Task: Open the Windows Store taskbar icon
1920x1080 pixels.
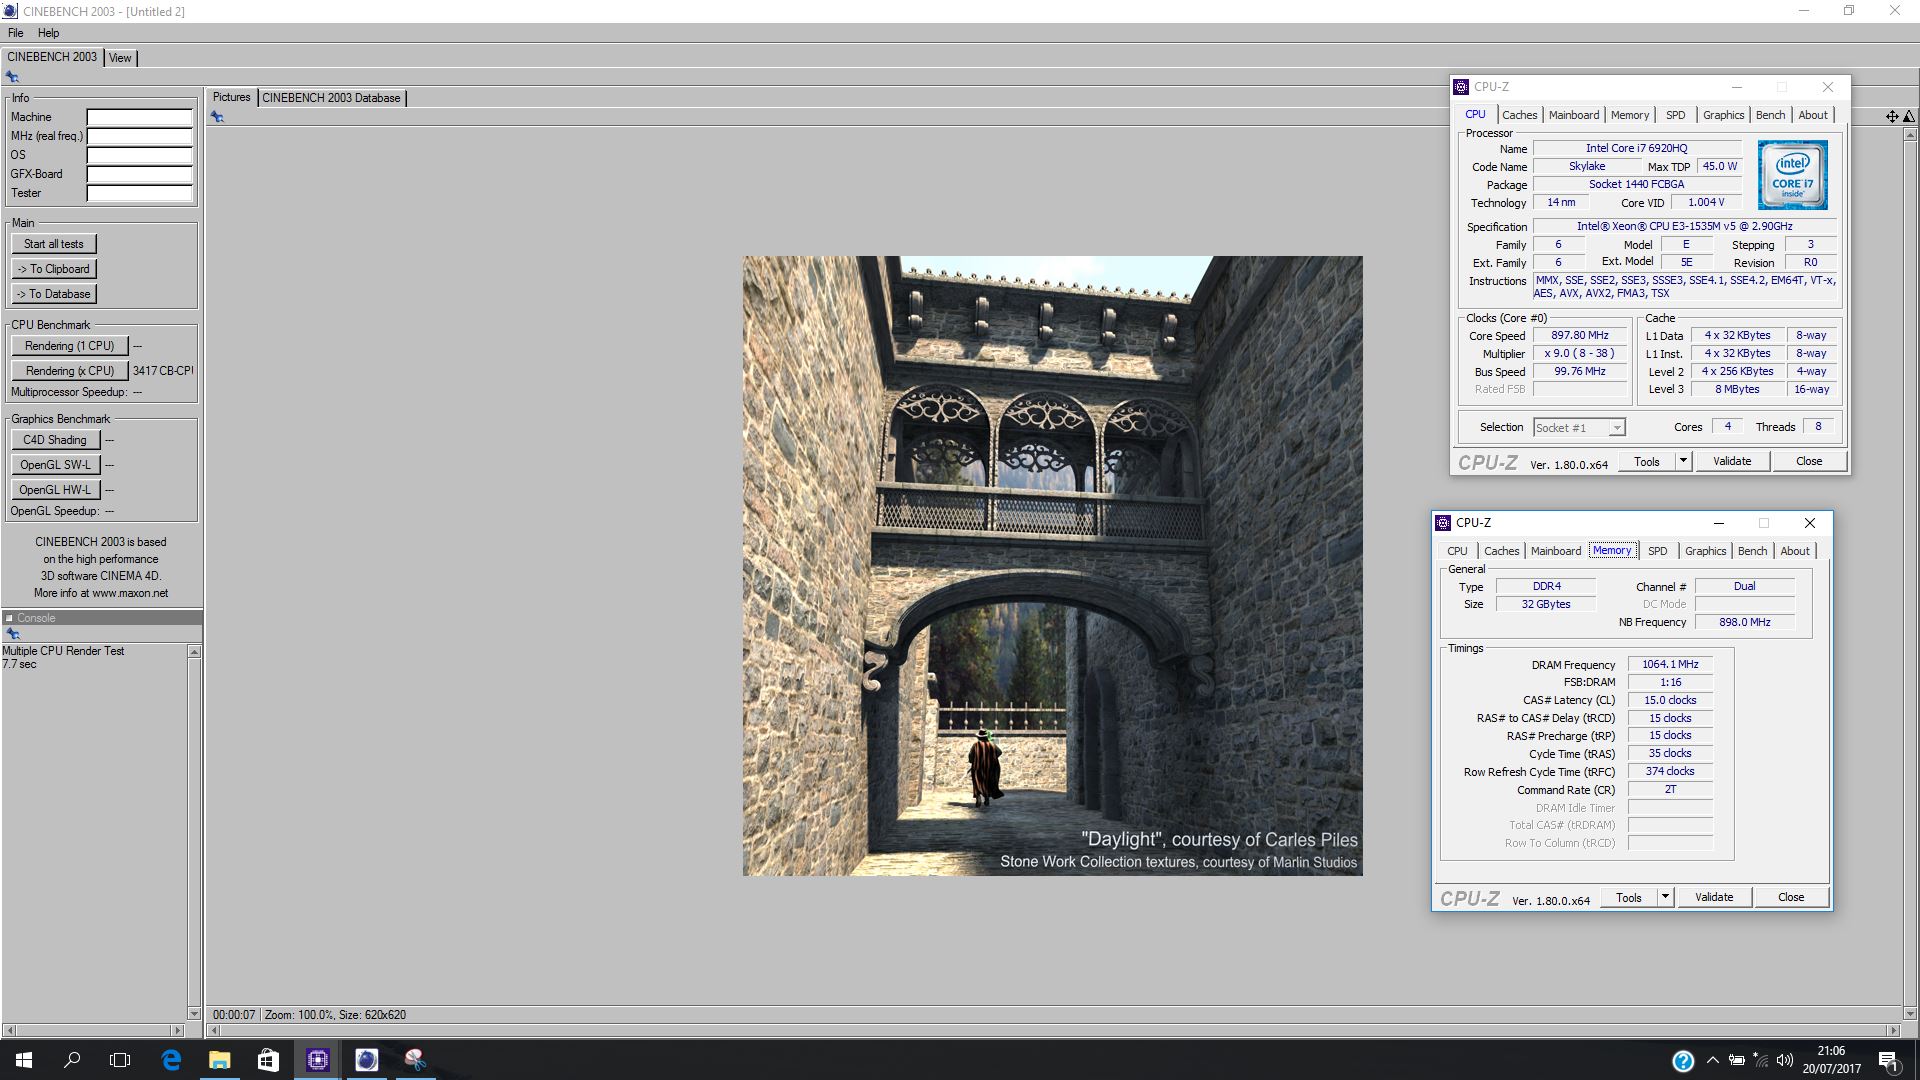Action: point(268,1060)
